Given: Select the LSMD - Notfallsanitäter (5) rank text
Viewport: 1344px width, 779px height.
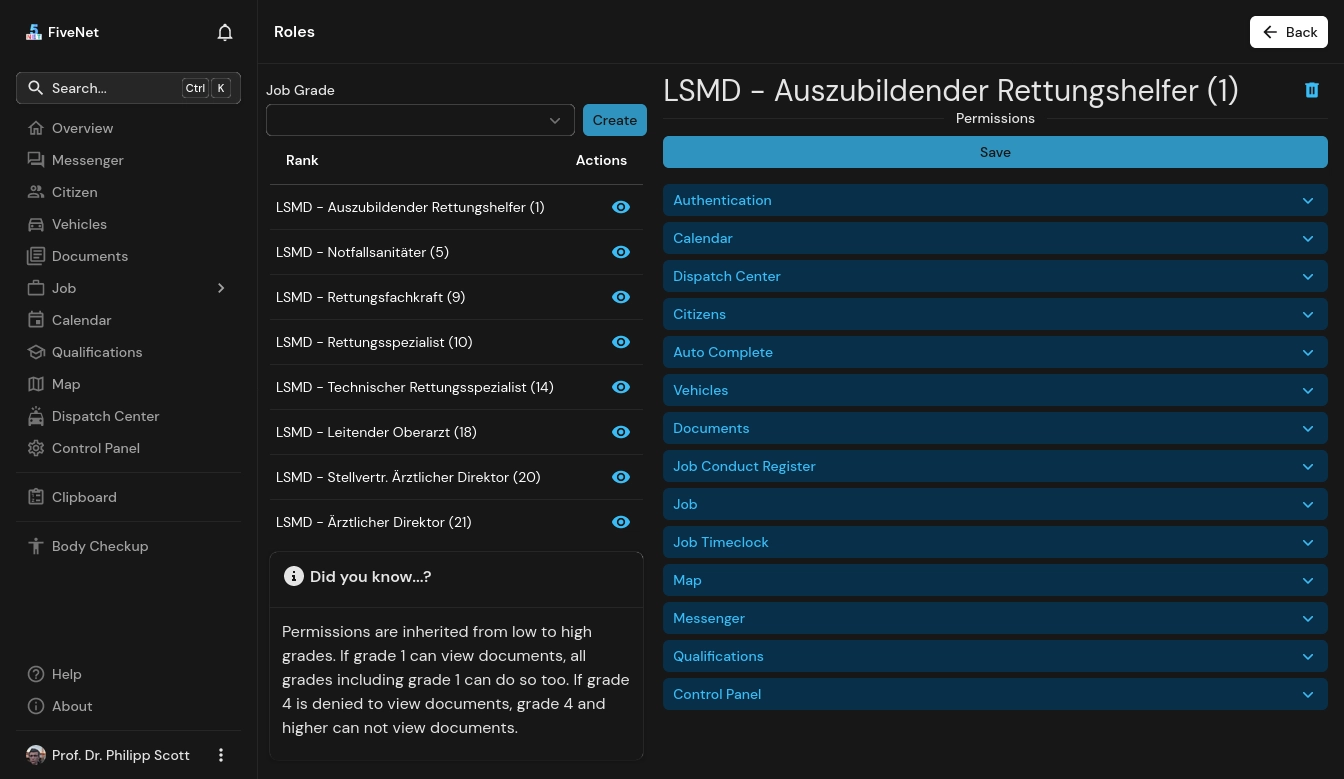Looking at the screenshot, I should pyautogui.click(x=362, y=252).
